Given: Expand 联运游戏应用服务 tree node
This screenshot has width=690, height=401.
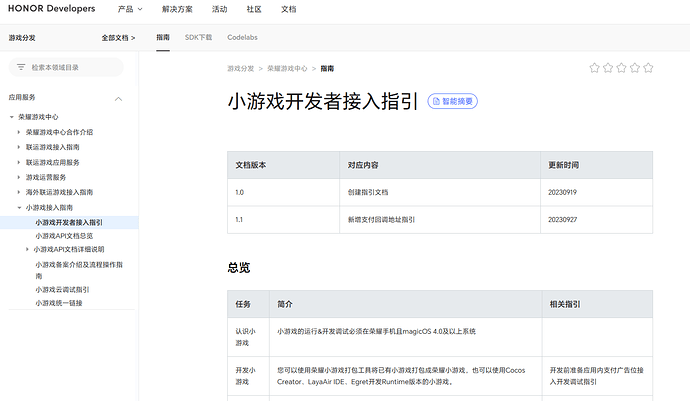Looking at the screenshot, I should (x=18, y=162).
